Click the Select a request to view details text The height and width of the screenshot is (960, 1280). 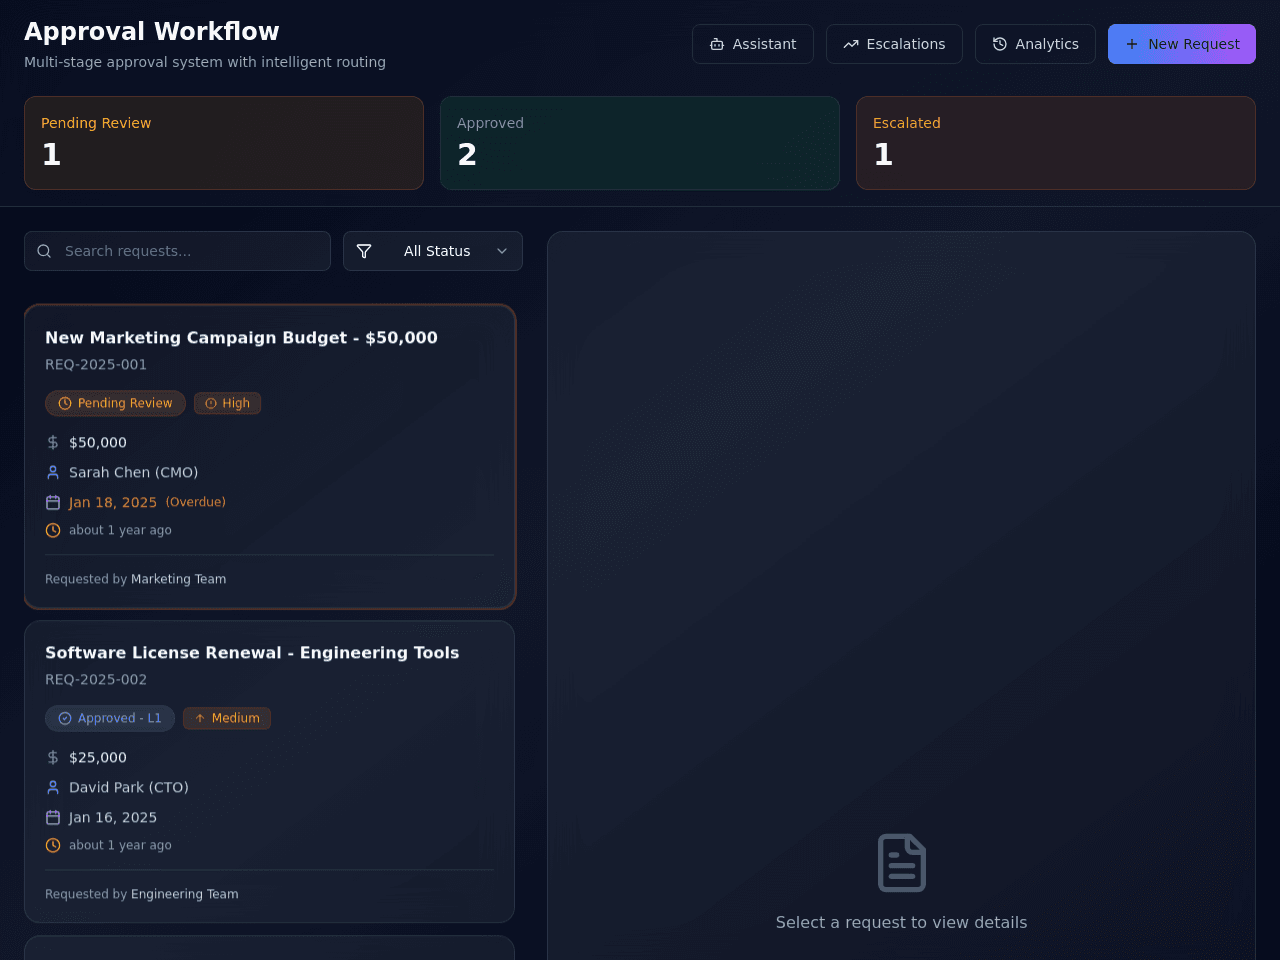(902, 922)
